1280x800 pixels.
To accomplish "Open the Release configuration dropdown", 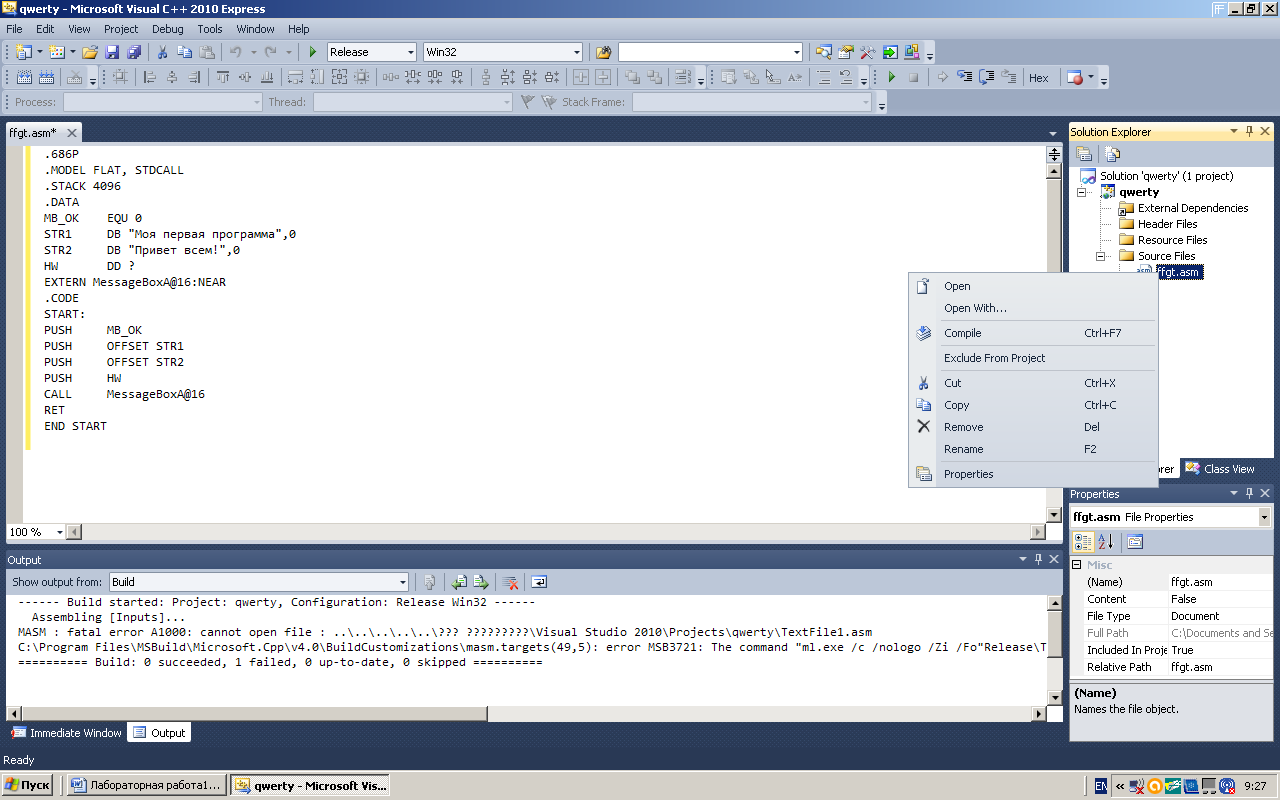I will pyautogui.click(x=410, y=52).
